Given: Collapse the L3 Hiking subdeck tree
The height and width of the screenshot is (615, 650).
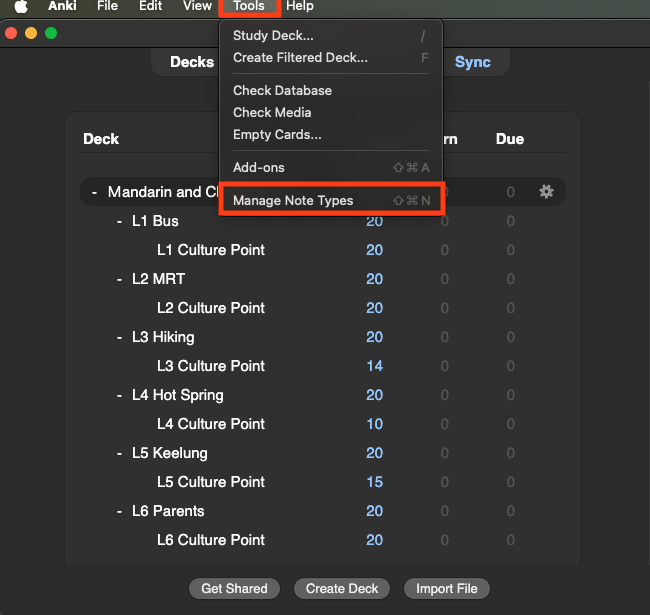Looking at the screenshot, I should (120, 337).
